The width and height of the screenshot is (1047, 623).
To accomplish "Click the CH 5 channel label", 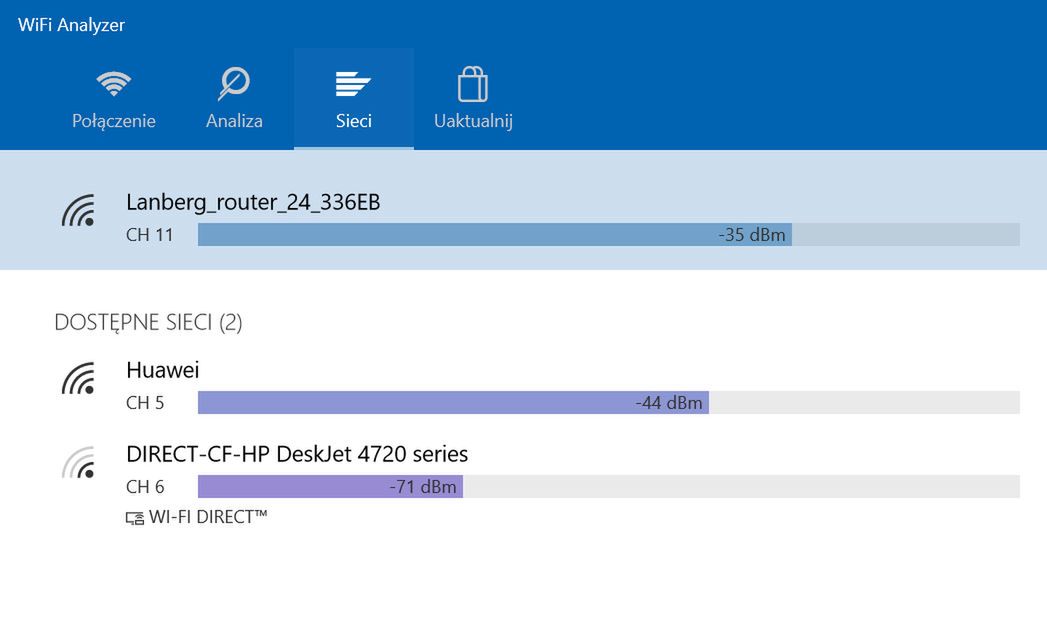I will click(145, 403).
